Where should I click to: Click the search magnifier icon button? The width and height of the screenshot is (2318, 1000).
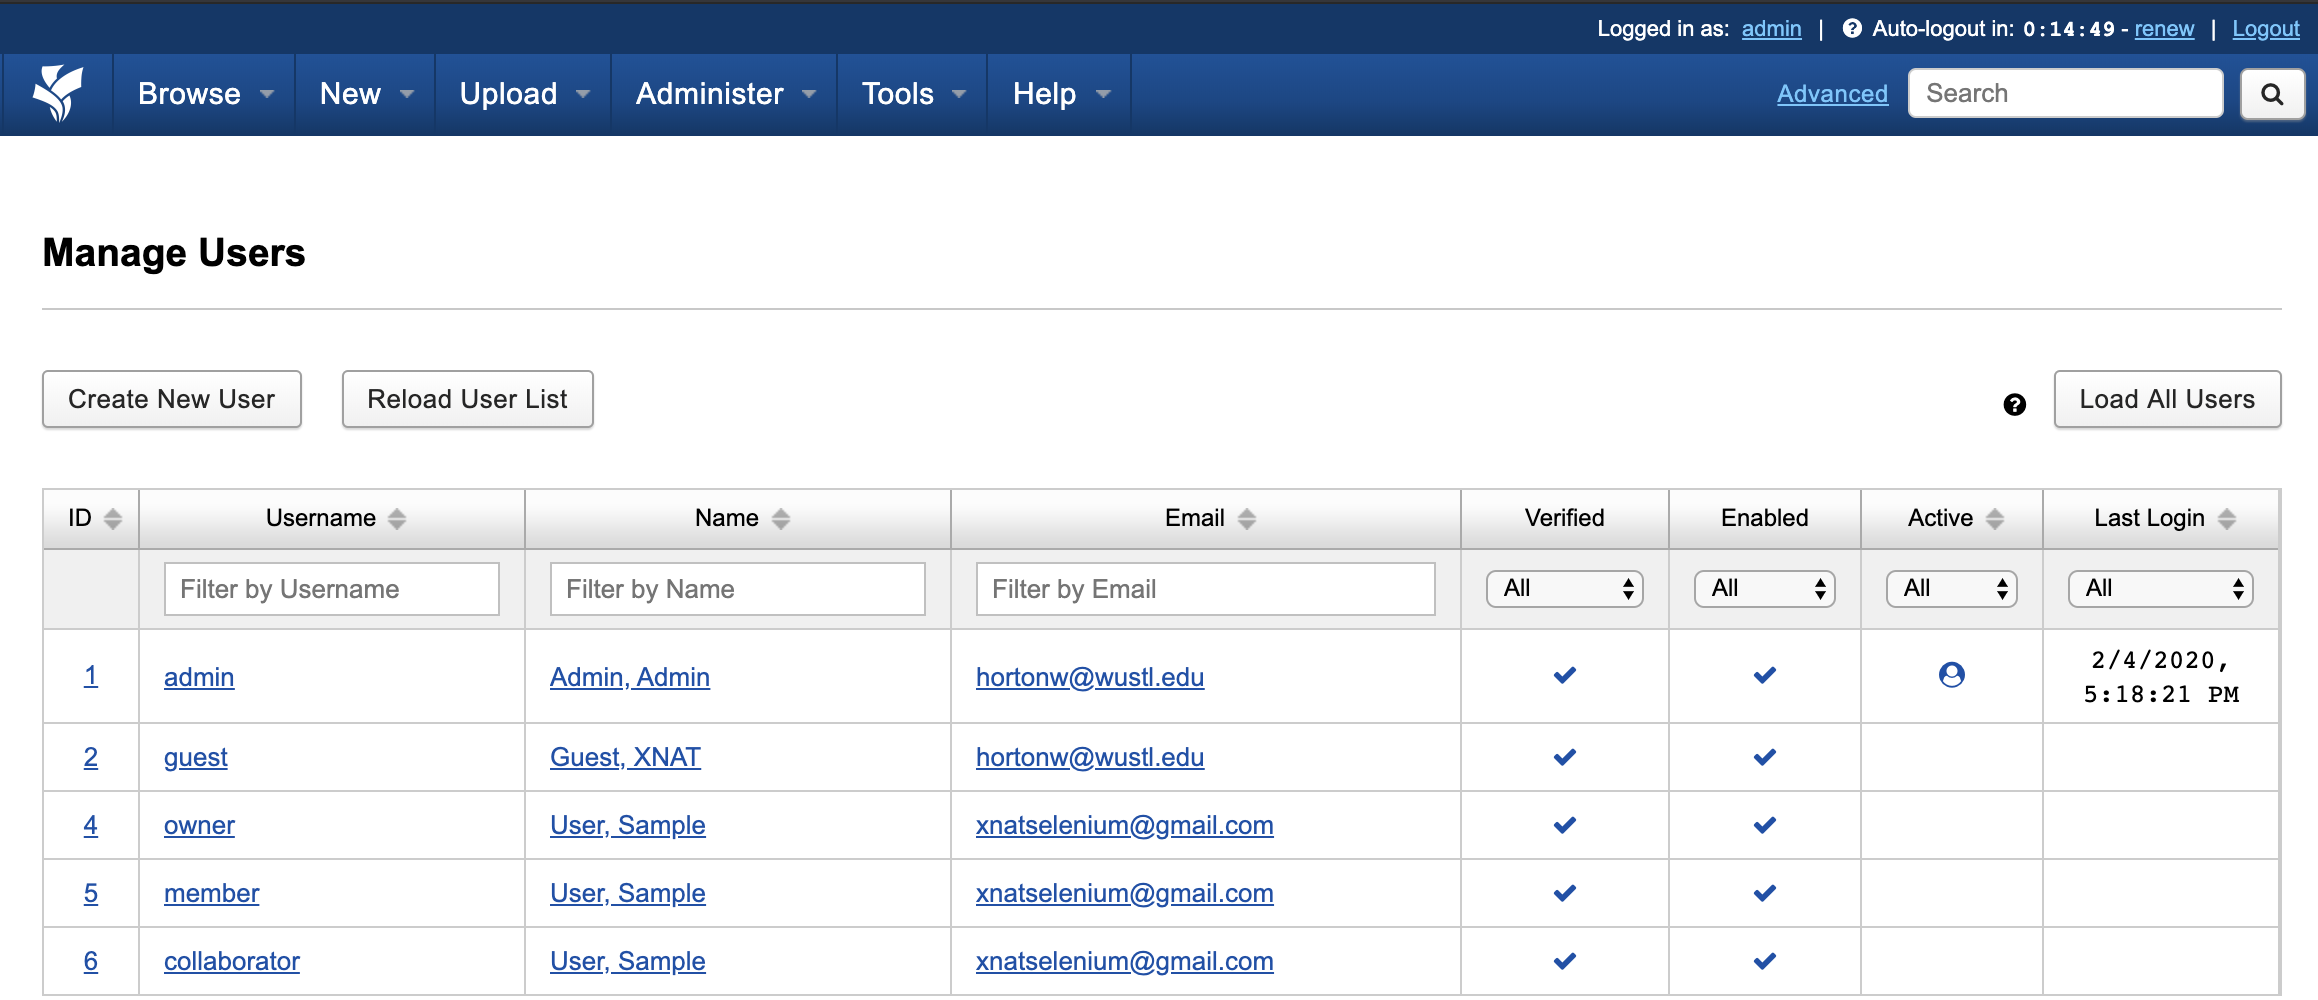coord(2271,94)
